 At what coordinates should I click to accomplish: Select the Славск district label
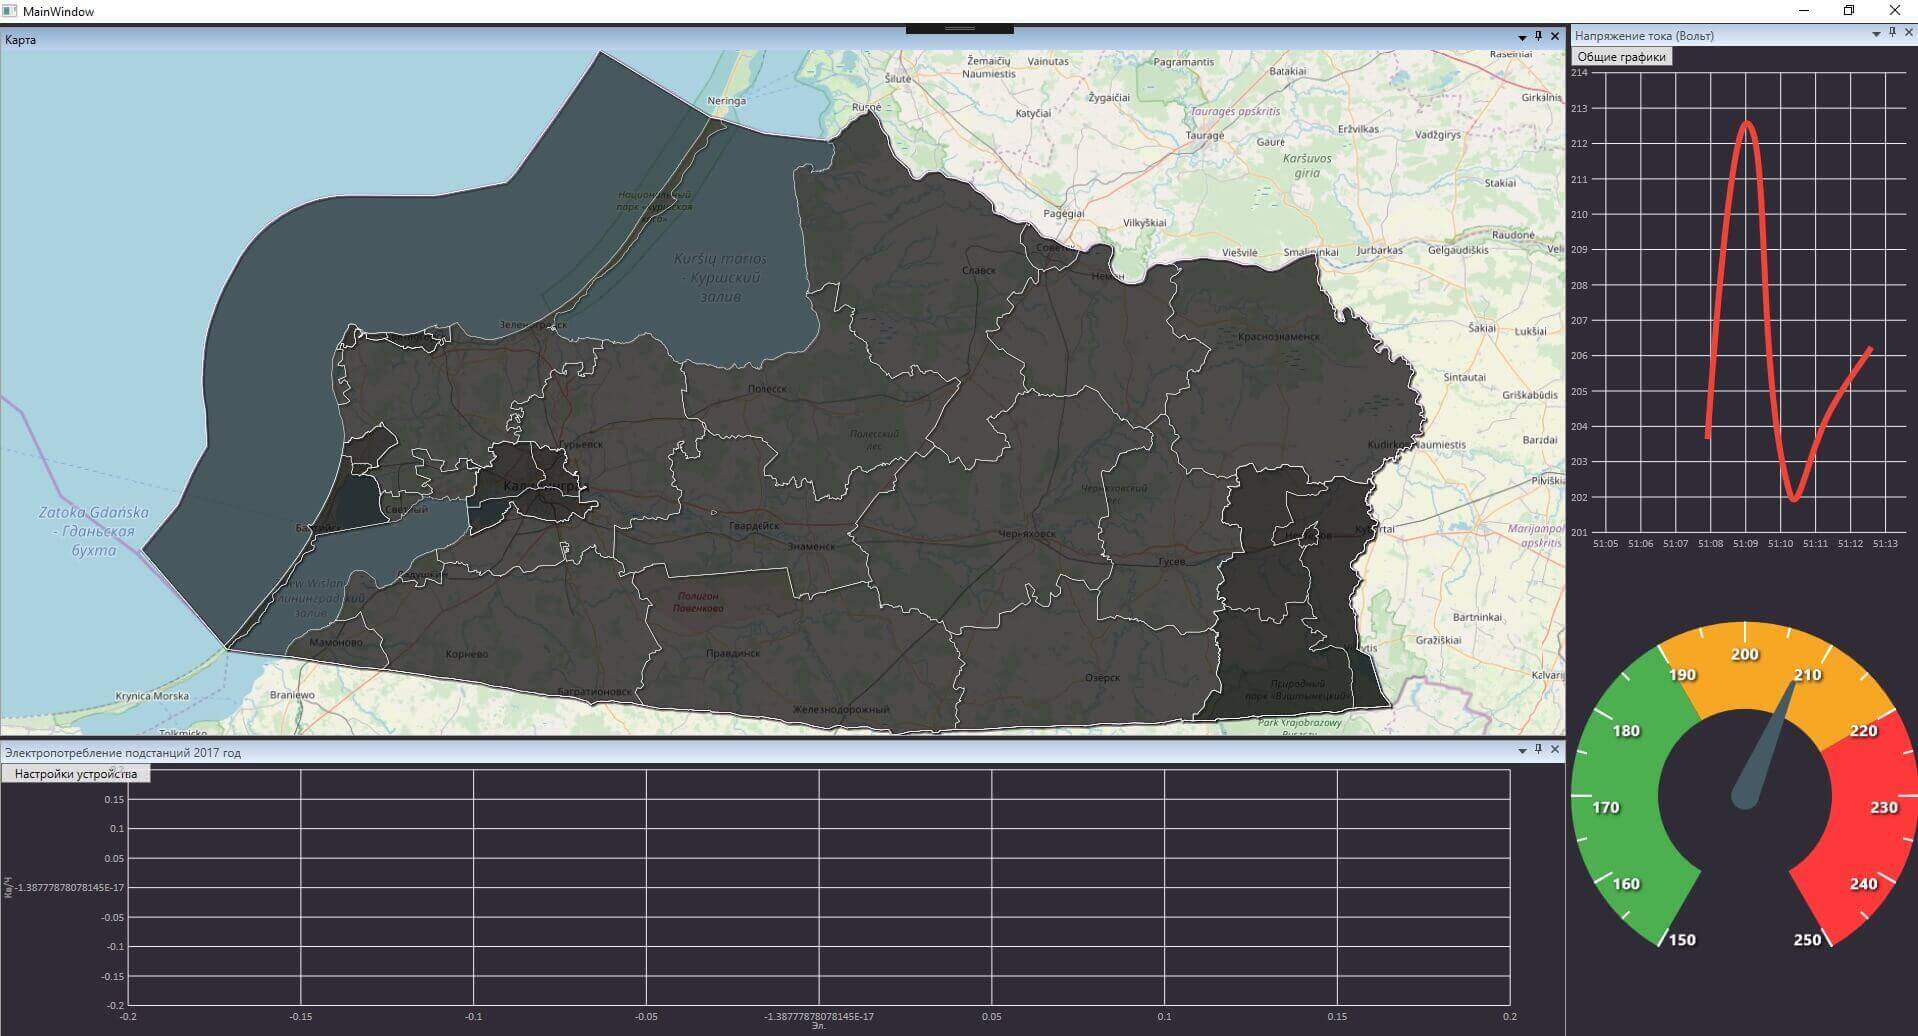(978, 271)
